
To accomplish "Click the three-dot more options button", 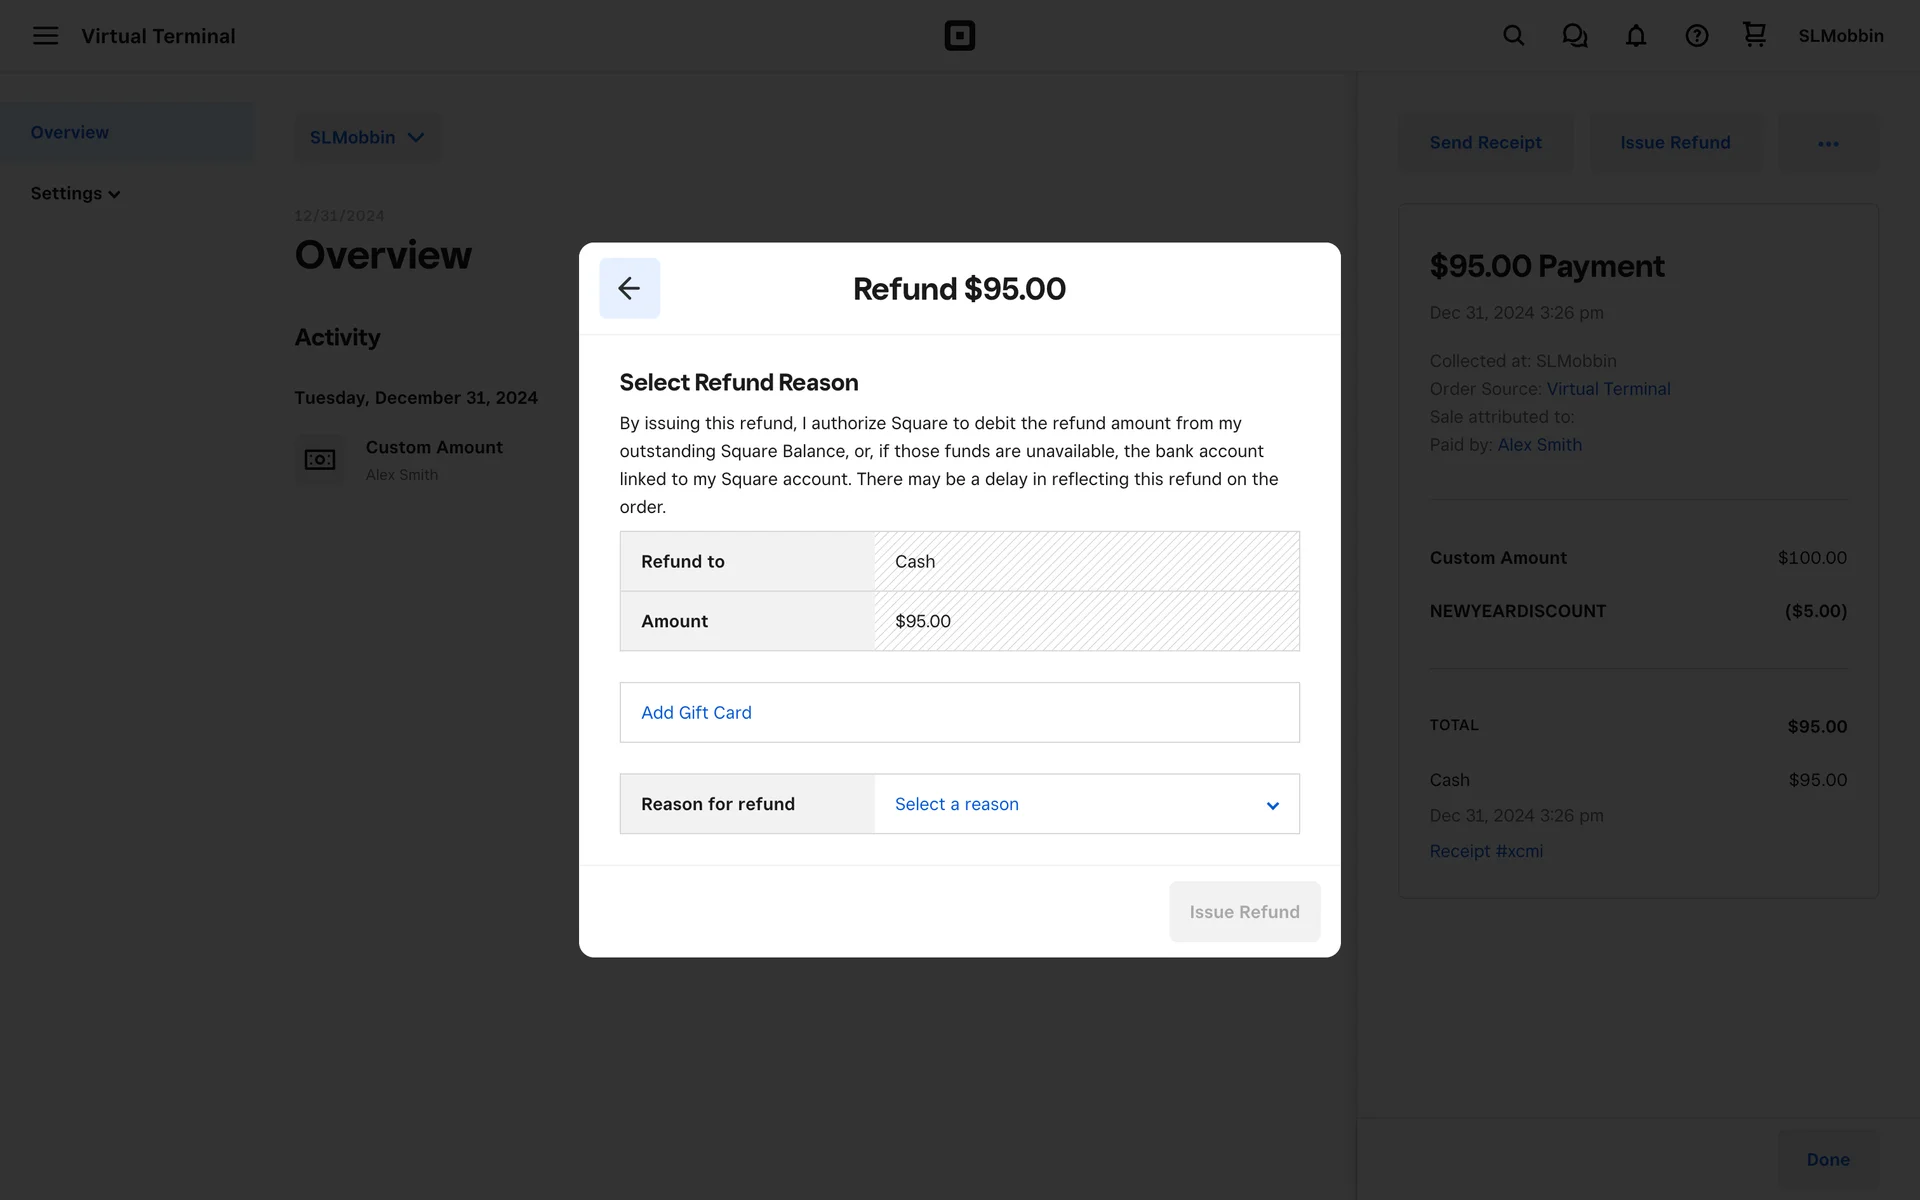I will click(1828, 143).
